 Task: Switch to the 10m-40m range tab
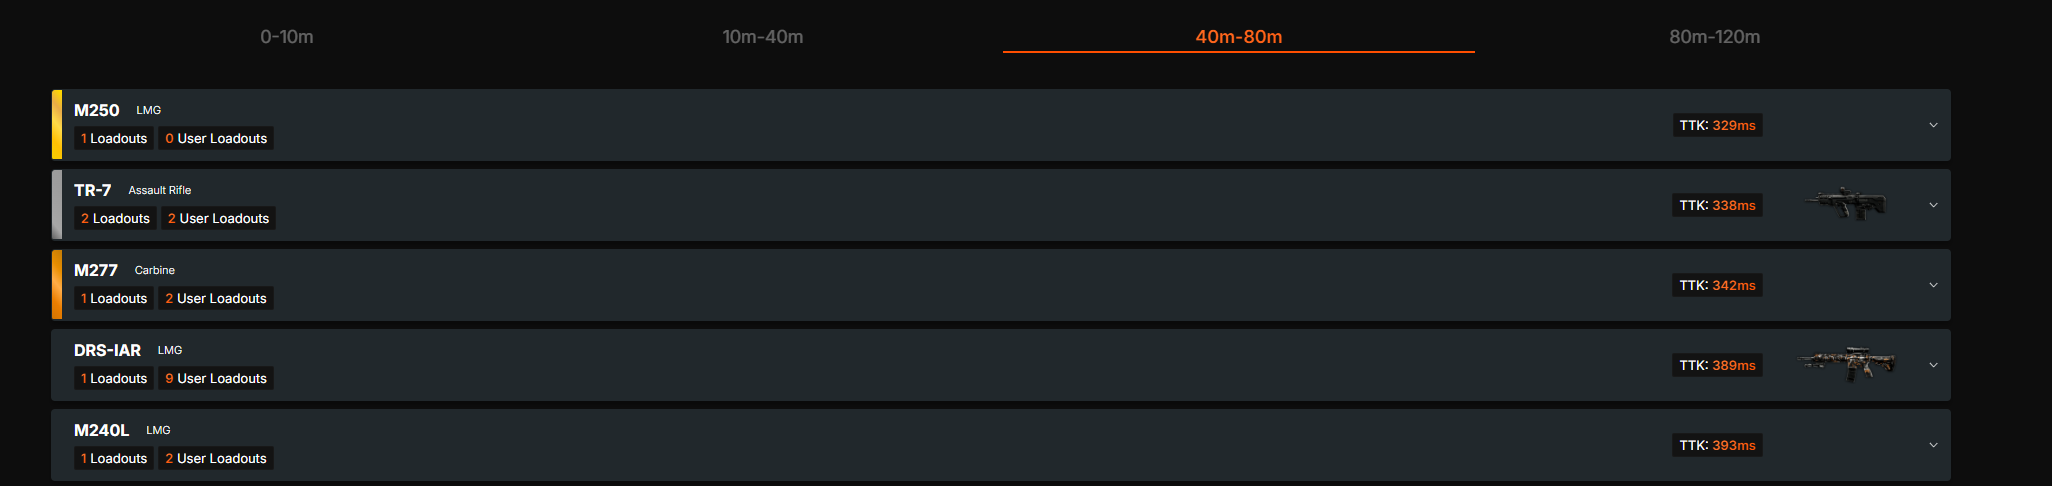(763, 37)
